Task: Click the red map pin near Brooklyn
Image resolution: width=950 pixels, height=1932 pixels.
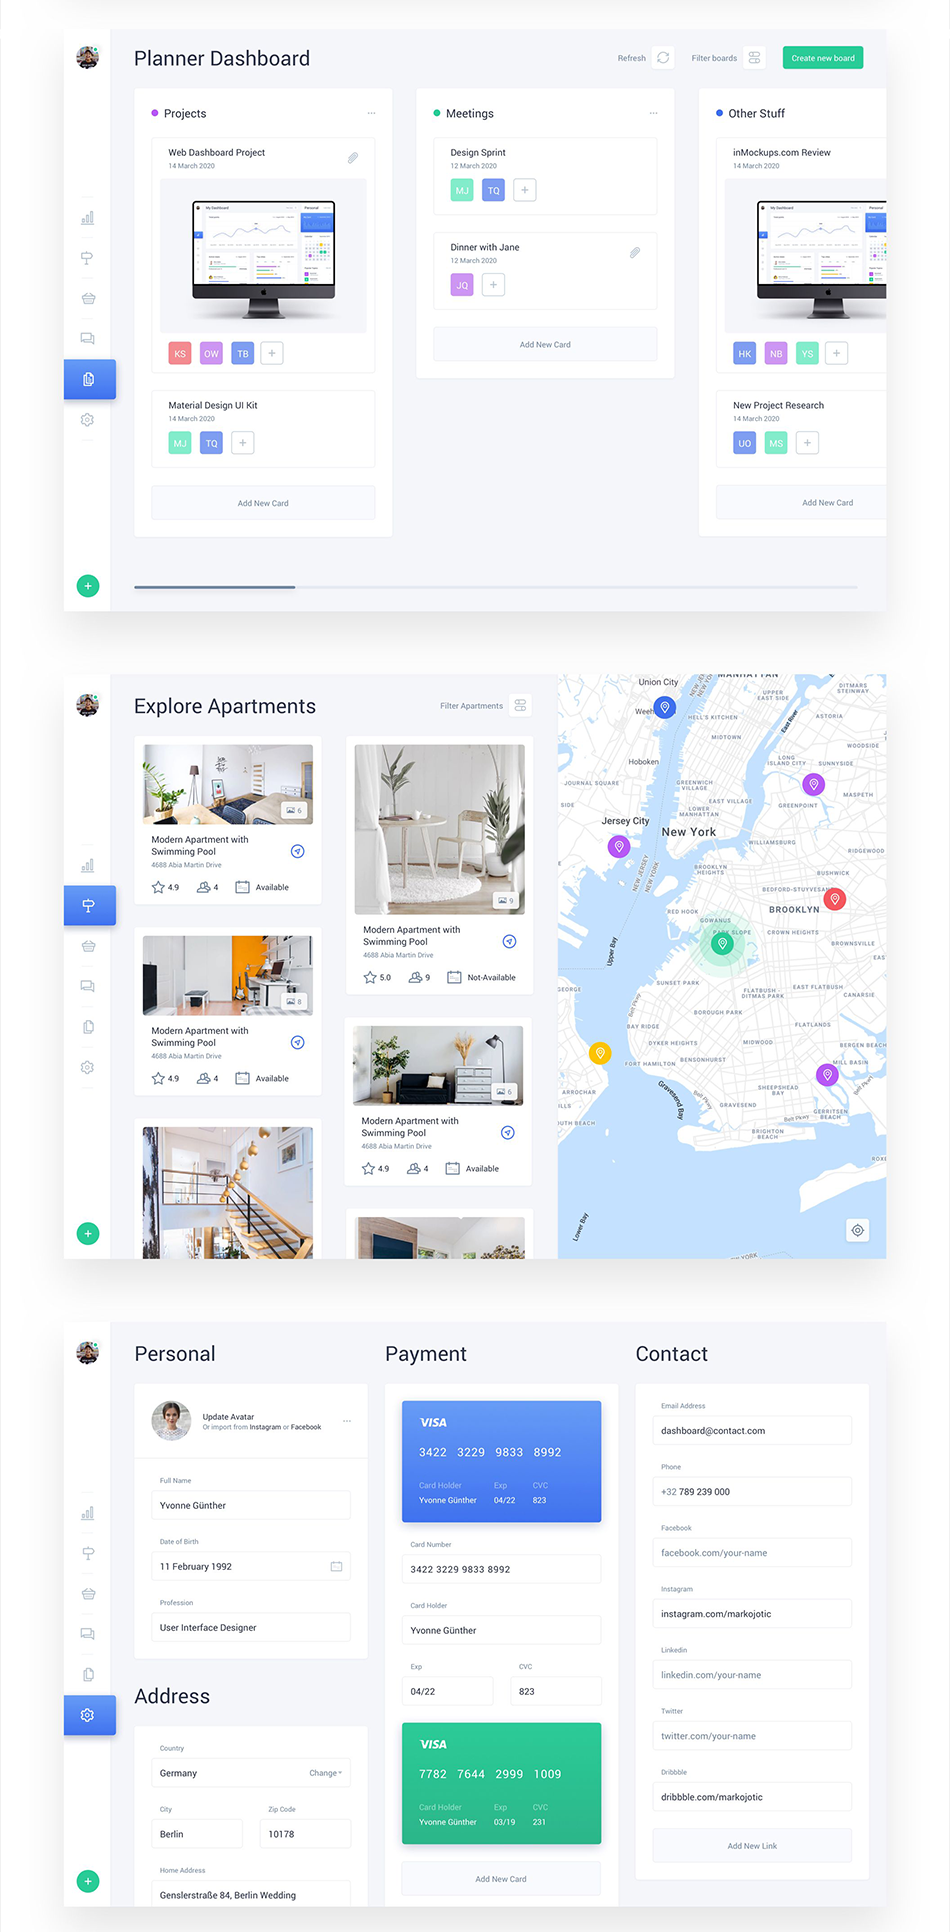Action: point(834,898)
